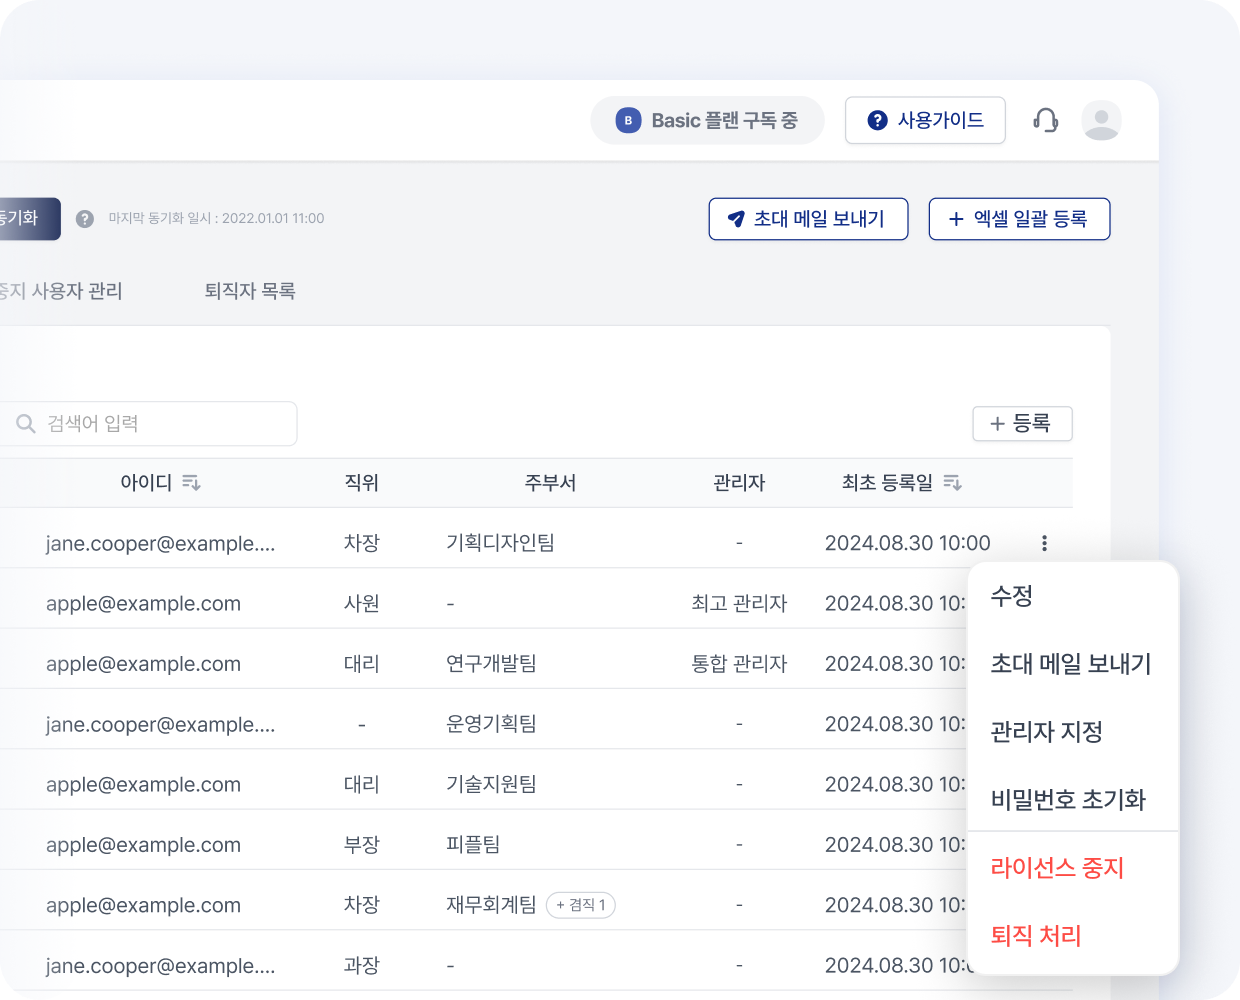Click the 초대 메일 보내기 toolbar button

(x=808, y=219)
